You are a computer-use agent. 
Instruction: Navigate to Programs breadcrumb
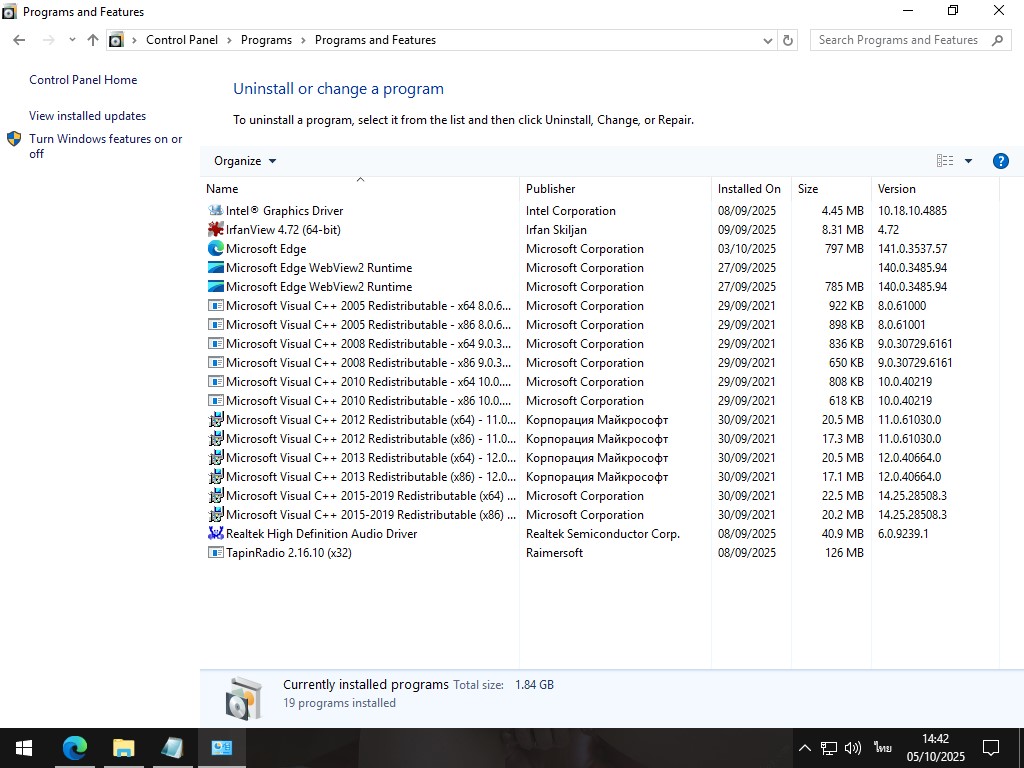(266, 40)
